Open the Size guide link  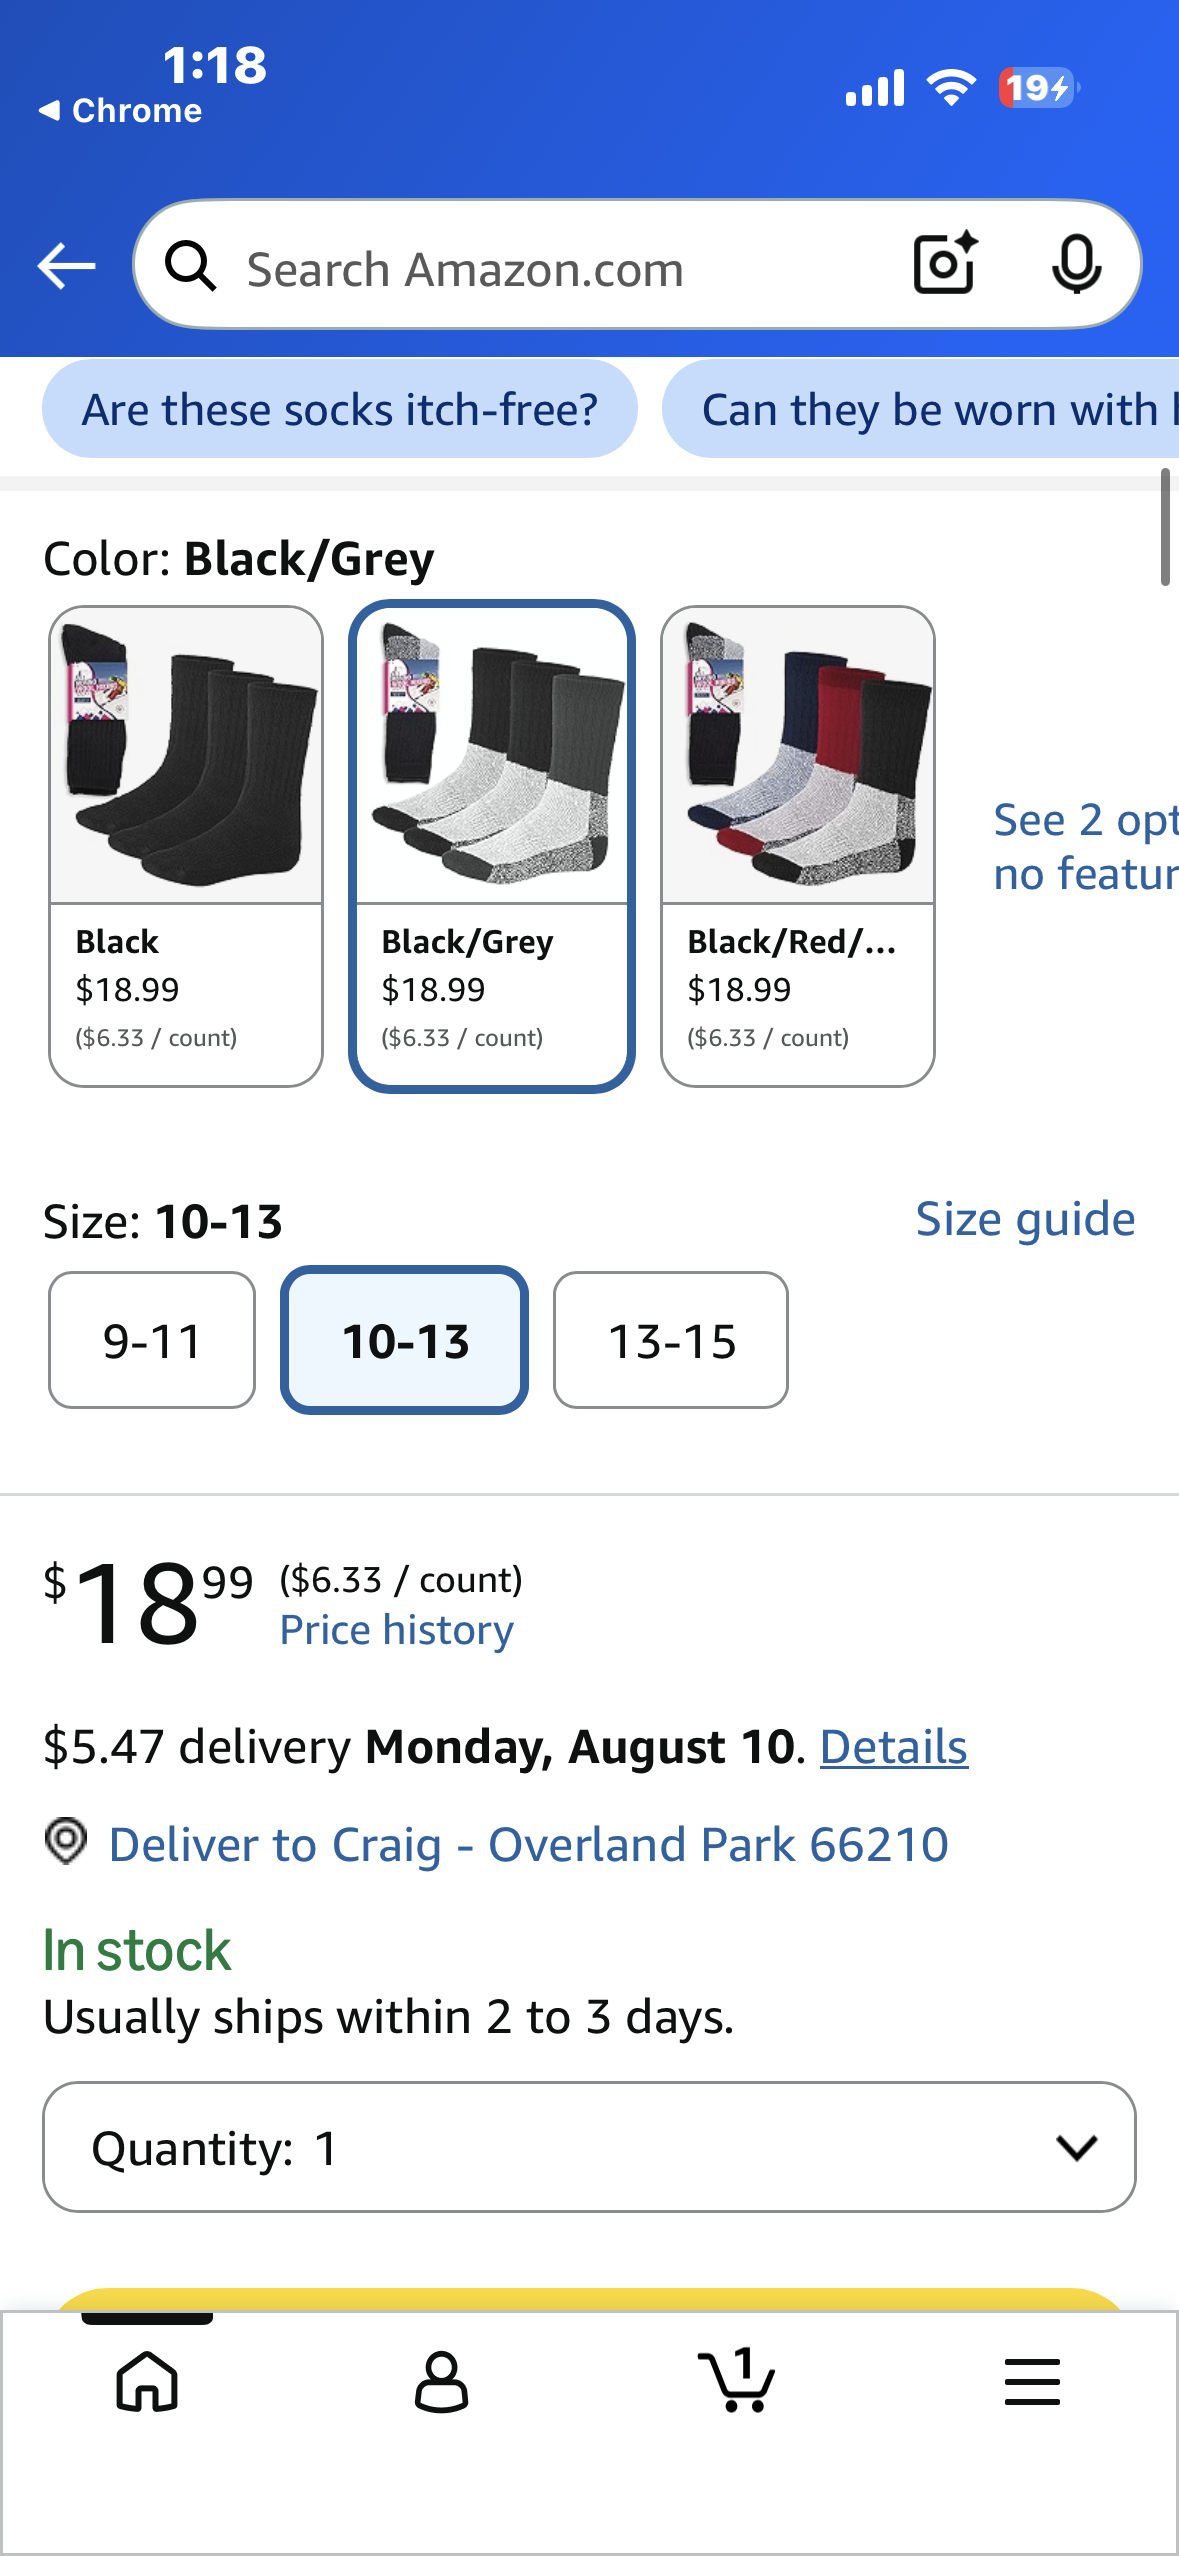click(1026, 1219)
